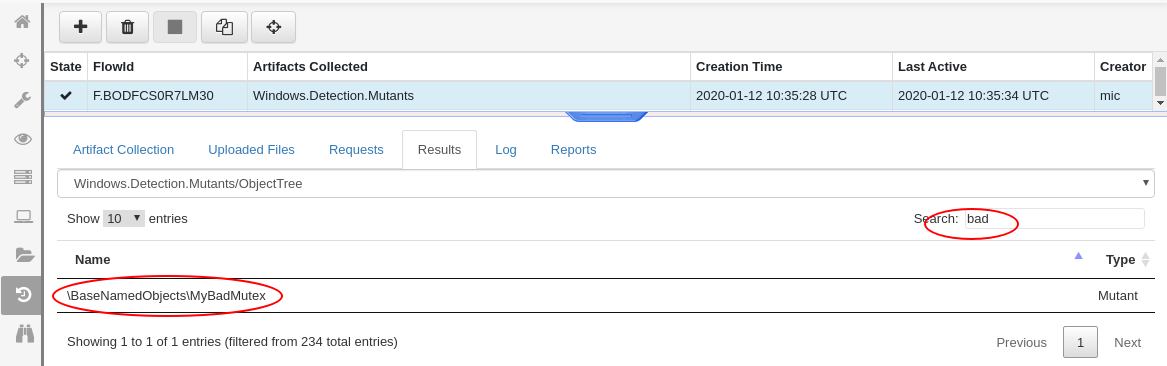Select the Results tab
Screen dimensions: 1167x366
[439, 150]
